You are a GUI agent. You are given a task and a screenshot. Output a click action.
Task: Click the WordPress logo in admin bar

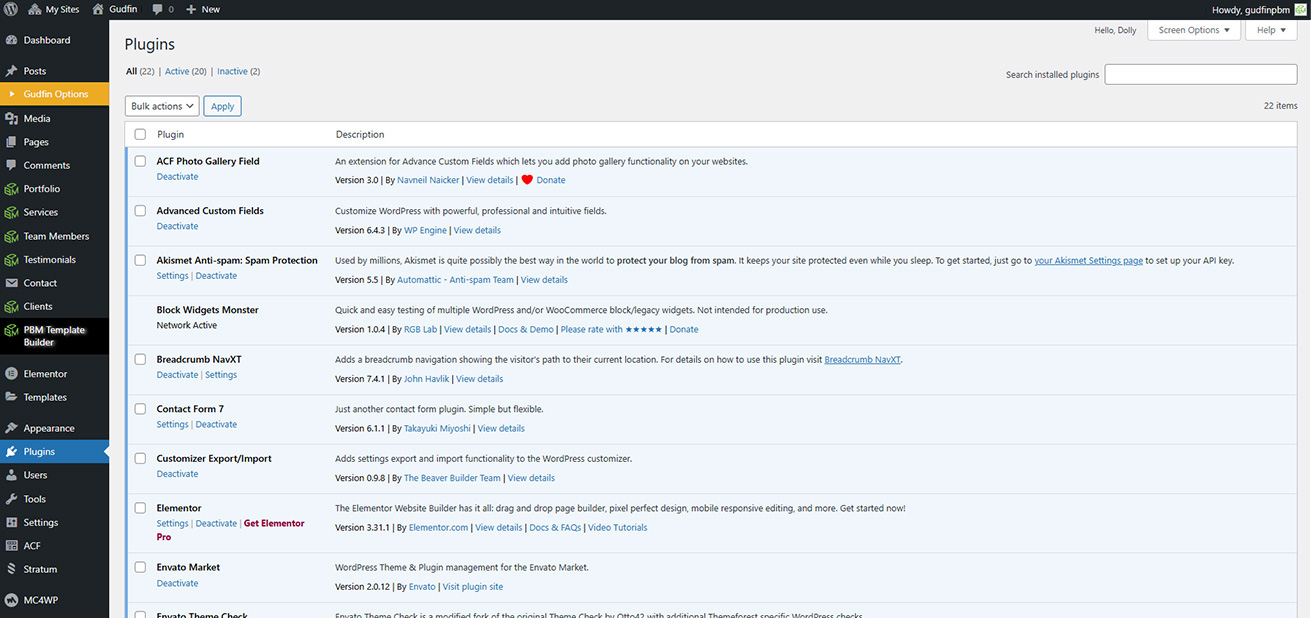pos(12,9)
